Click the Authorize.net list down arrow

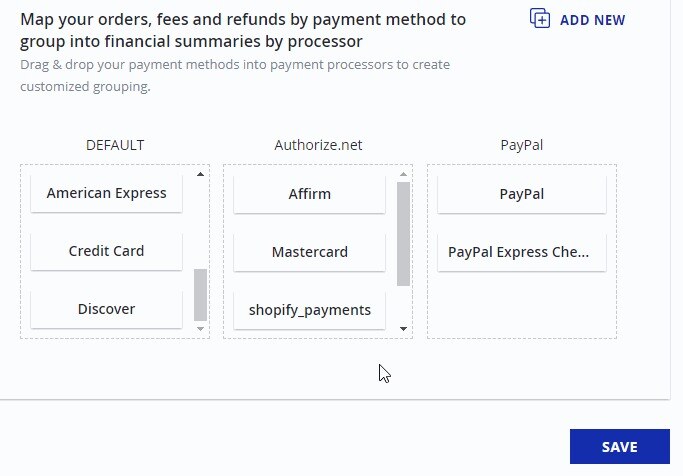(x=403, y=329)
